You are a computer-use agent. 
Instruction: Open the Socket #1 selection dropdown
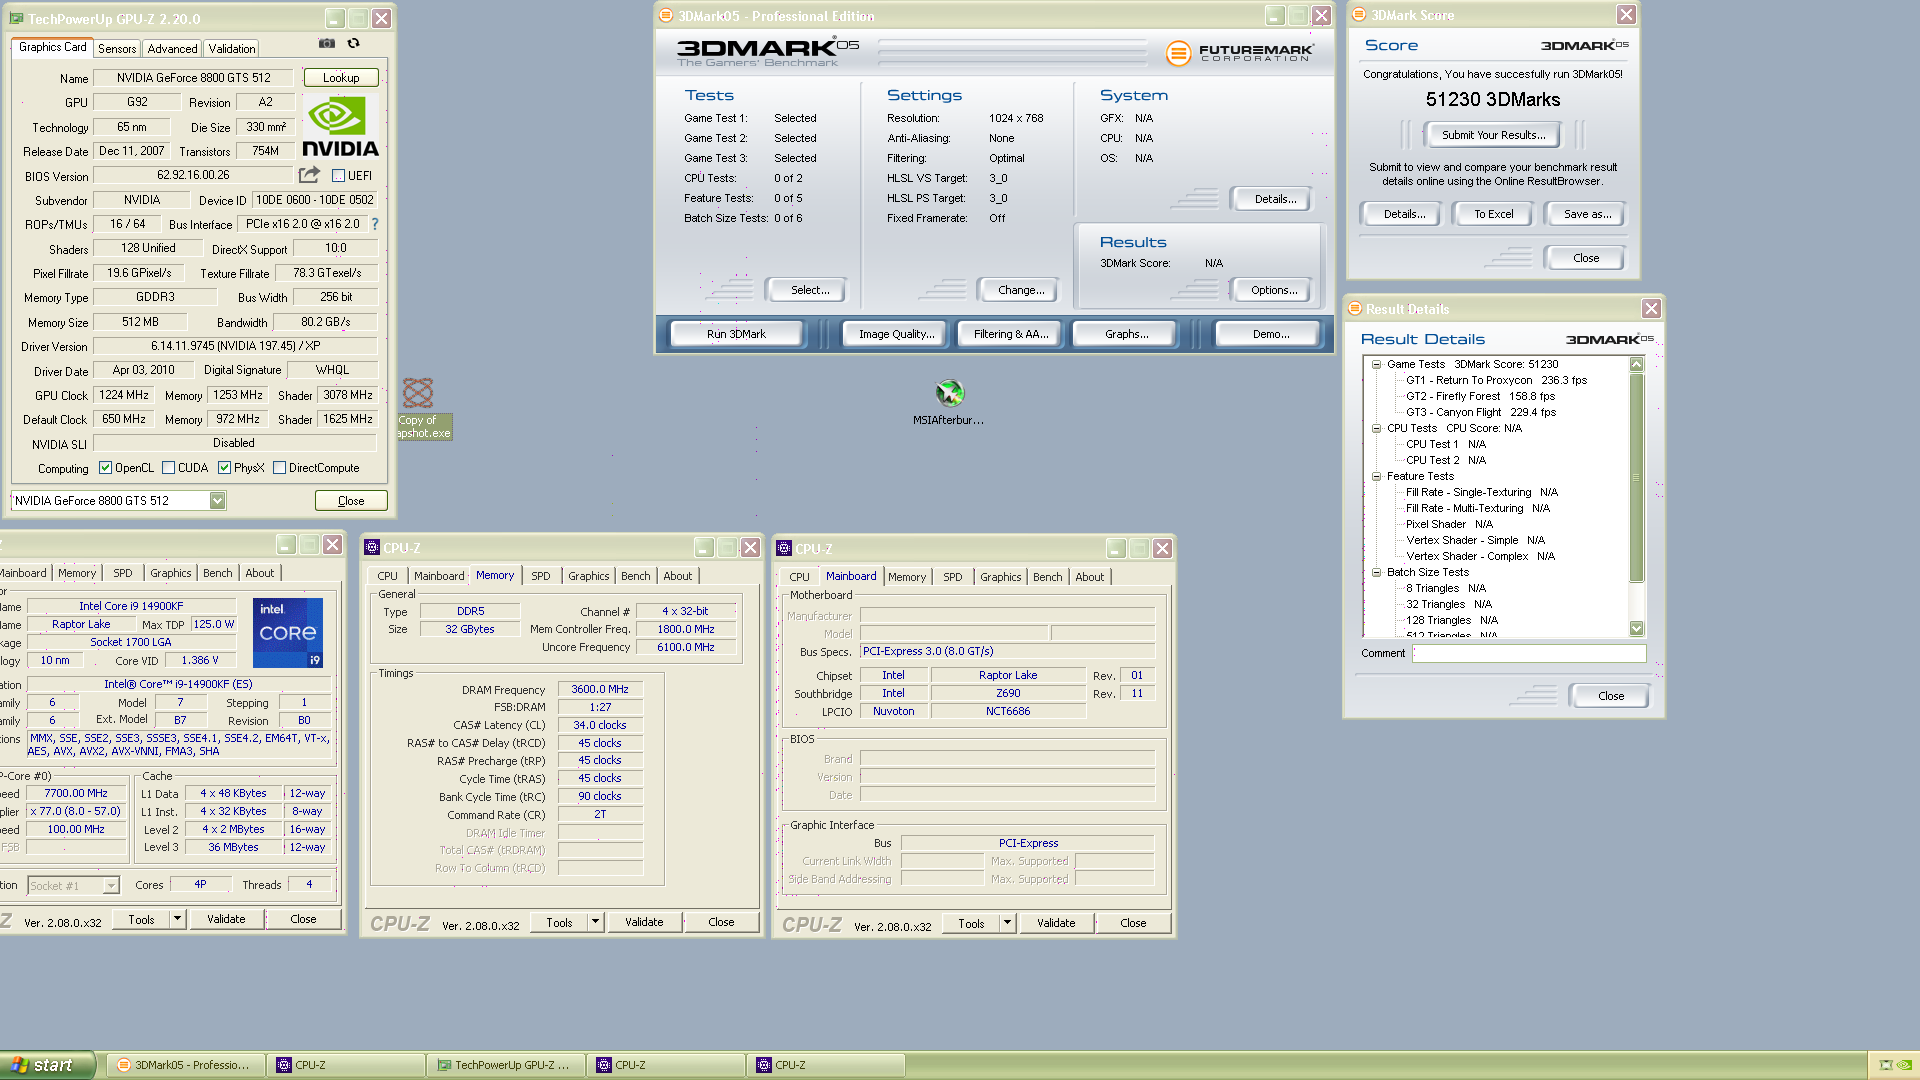click(x=111, y=886)
